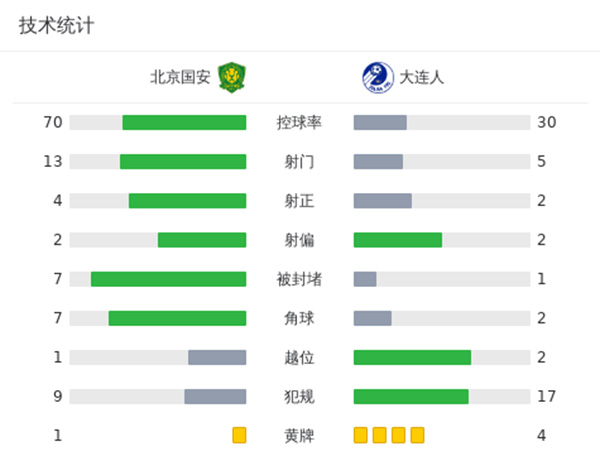Click Dalian Ren's second yellow card icon
This screenshot has width=600, height=456.
(x=380, y=435)
